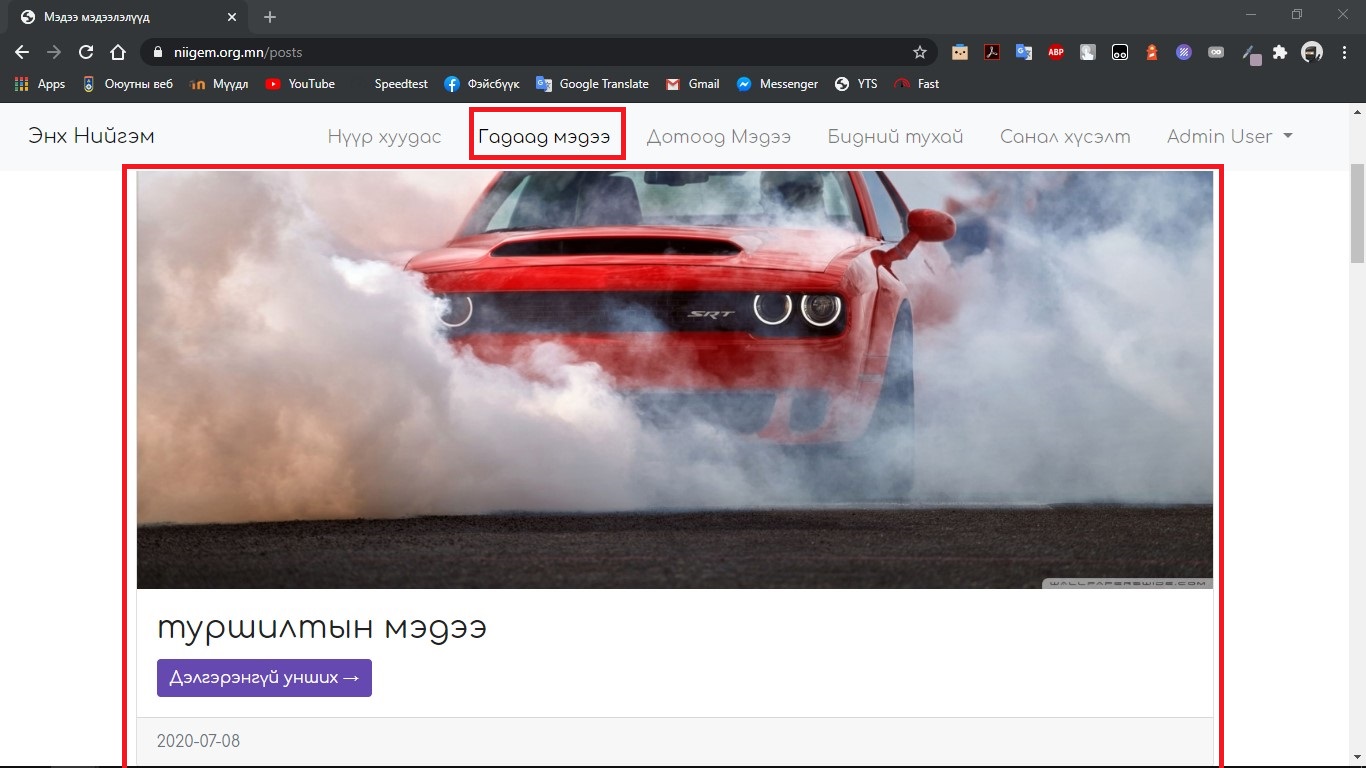
Task: Click the AdBlock Plus (ABP) extension icon
Action: pyautogui.click(x=1055, y=52)
